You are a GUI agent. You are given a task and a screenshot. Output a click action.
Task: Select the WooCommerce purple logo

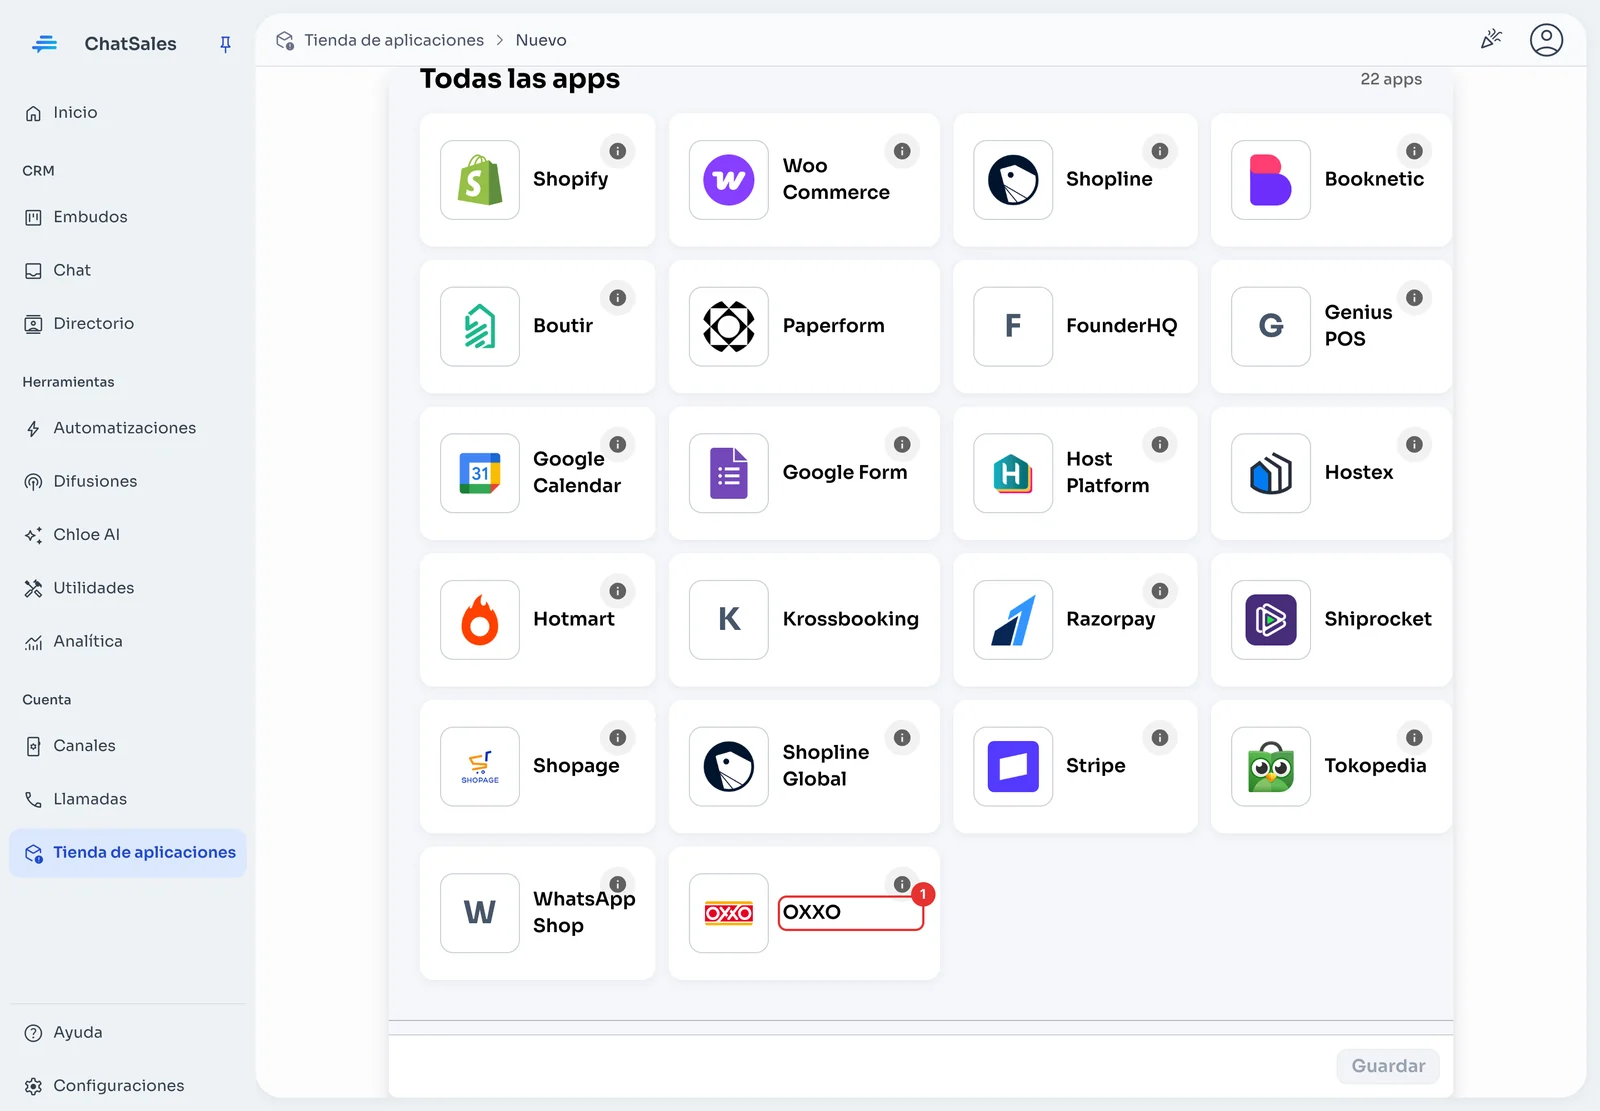729,180
